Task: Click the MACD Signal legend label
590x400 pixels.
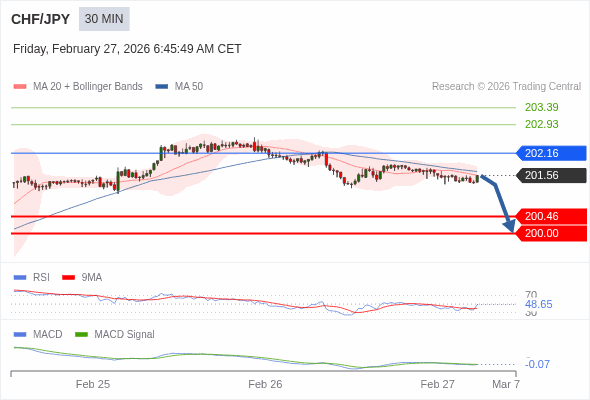Action: [x=125, y=334]
